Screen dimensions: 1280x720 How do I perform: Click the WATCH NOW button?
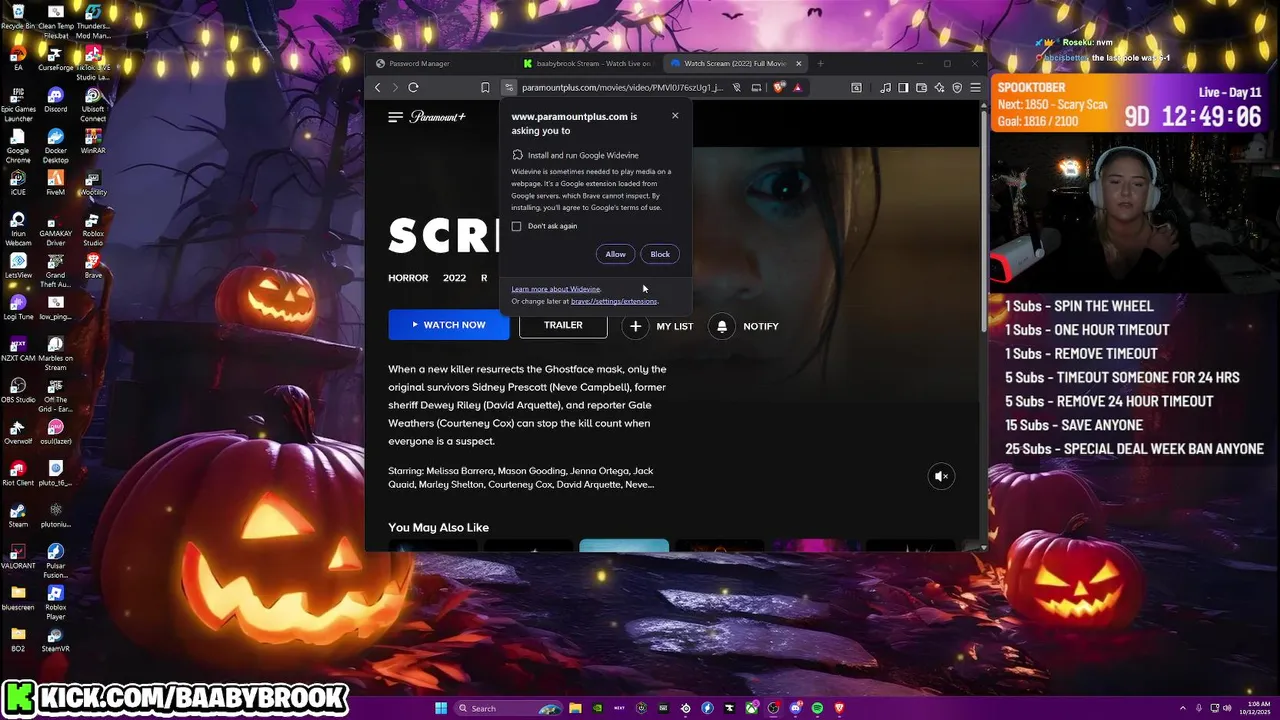[x=449, y=325]
